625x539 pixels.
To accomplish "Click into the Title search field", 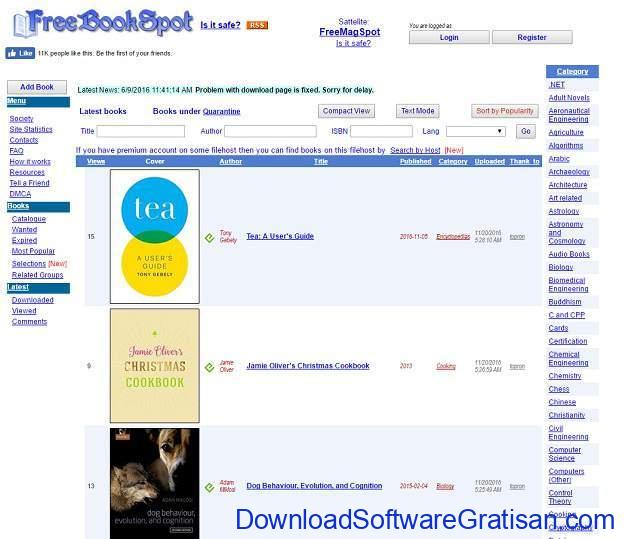I will [141, 131].
